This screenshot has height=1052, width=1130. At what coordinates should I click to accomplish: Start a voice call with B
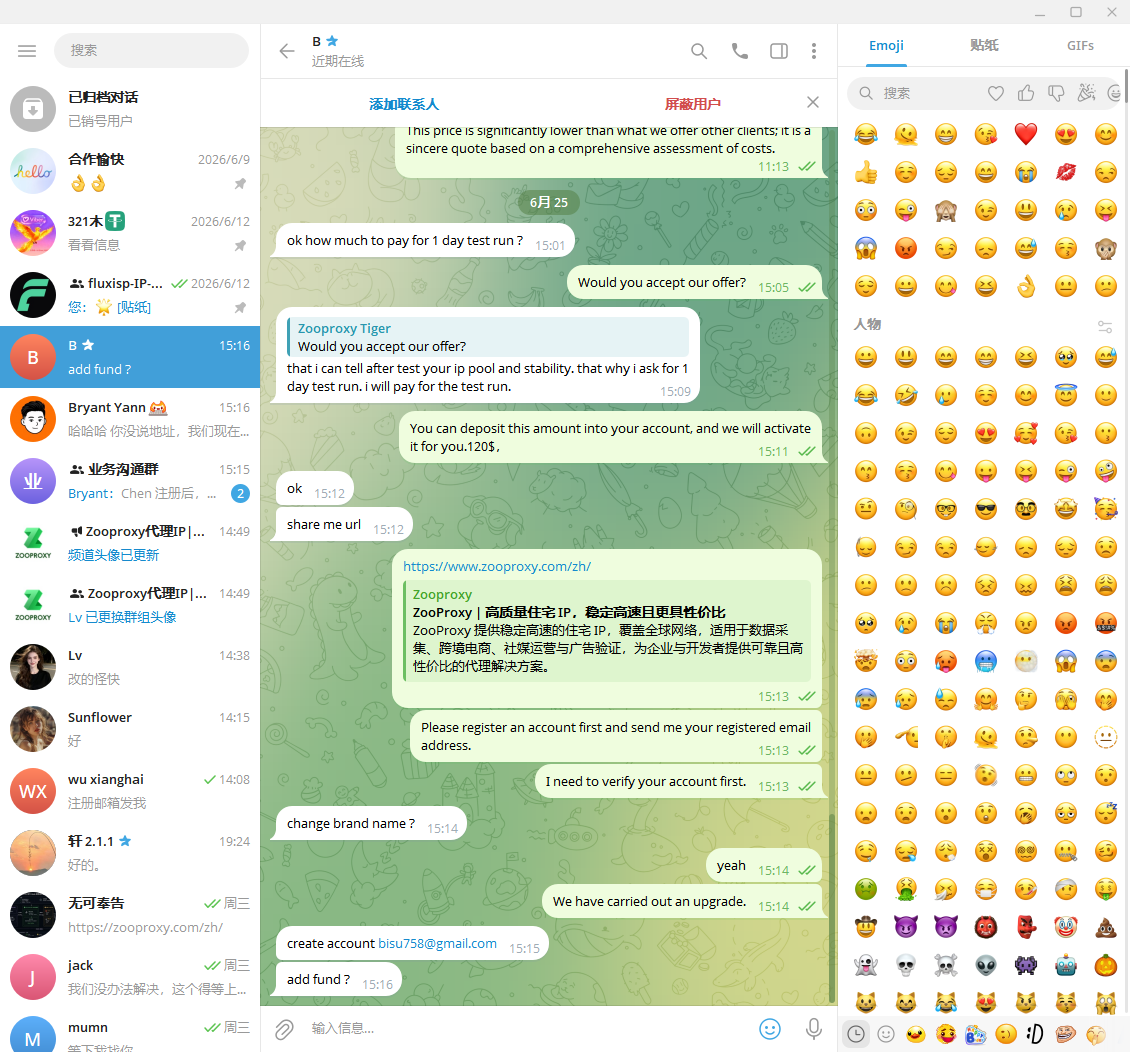tap(739, 50)
